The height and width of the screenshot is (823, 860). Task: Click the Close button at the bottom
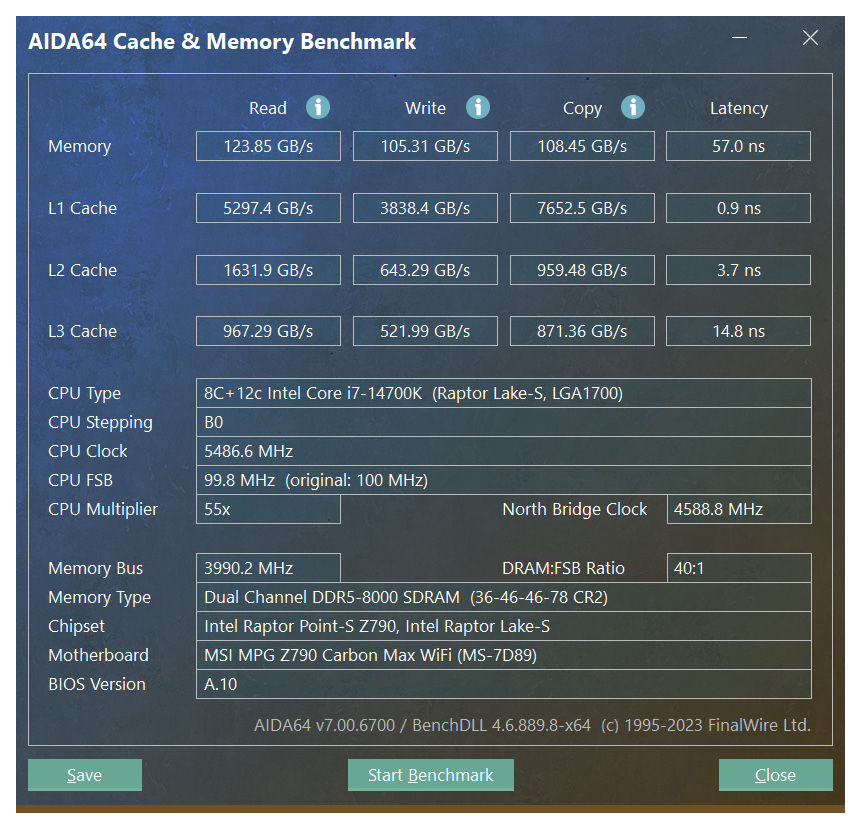click(776, 775)
